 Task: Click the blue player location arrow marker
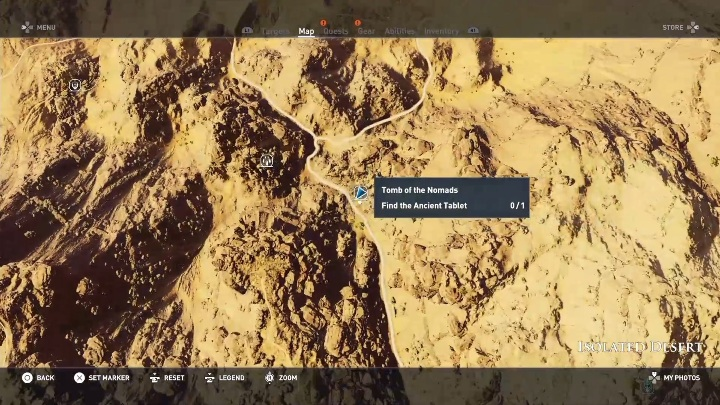361,193
